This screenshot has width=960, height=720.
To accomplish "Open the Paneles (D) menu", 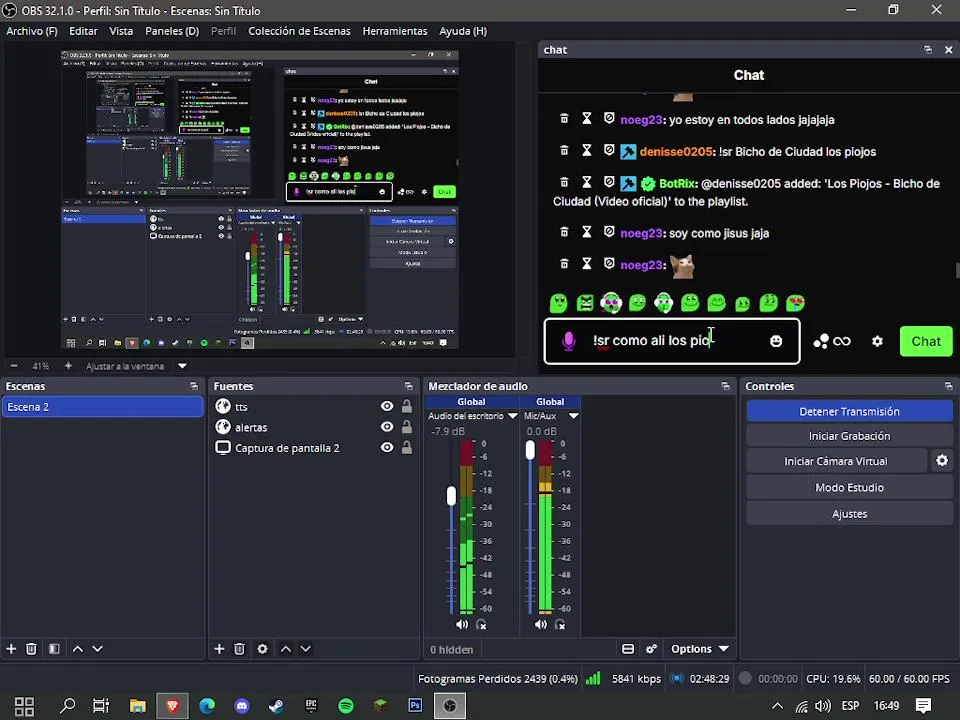I will click(172, 31).
